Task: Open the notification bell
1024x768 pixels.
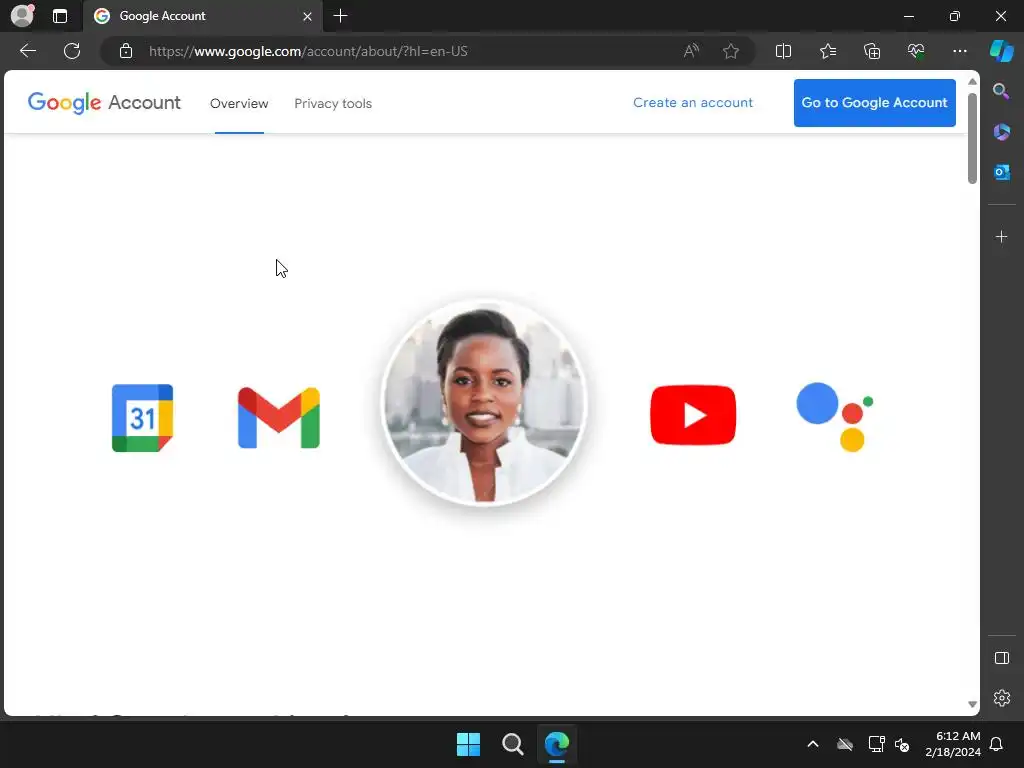Action: click(x=996, y=744)
